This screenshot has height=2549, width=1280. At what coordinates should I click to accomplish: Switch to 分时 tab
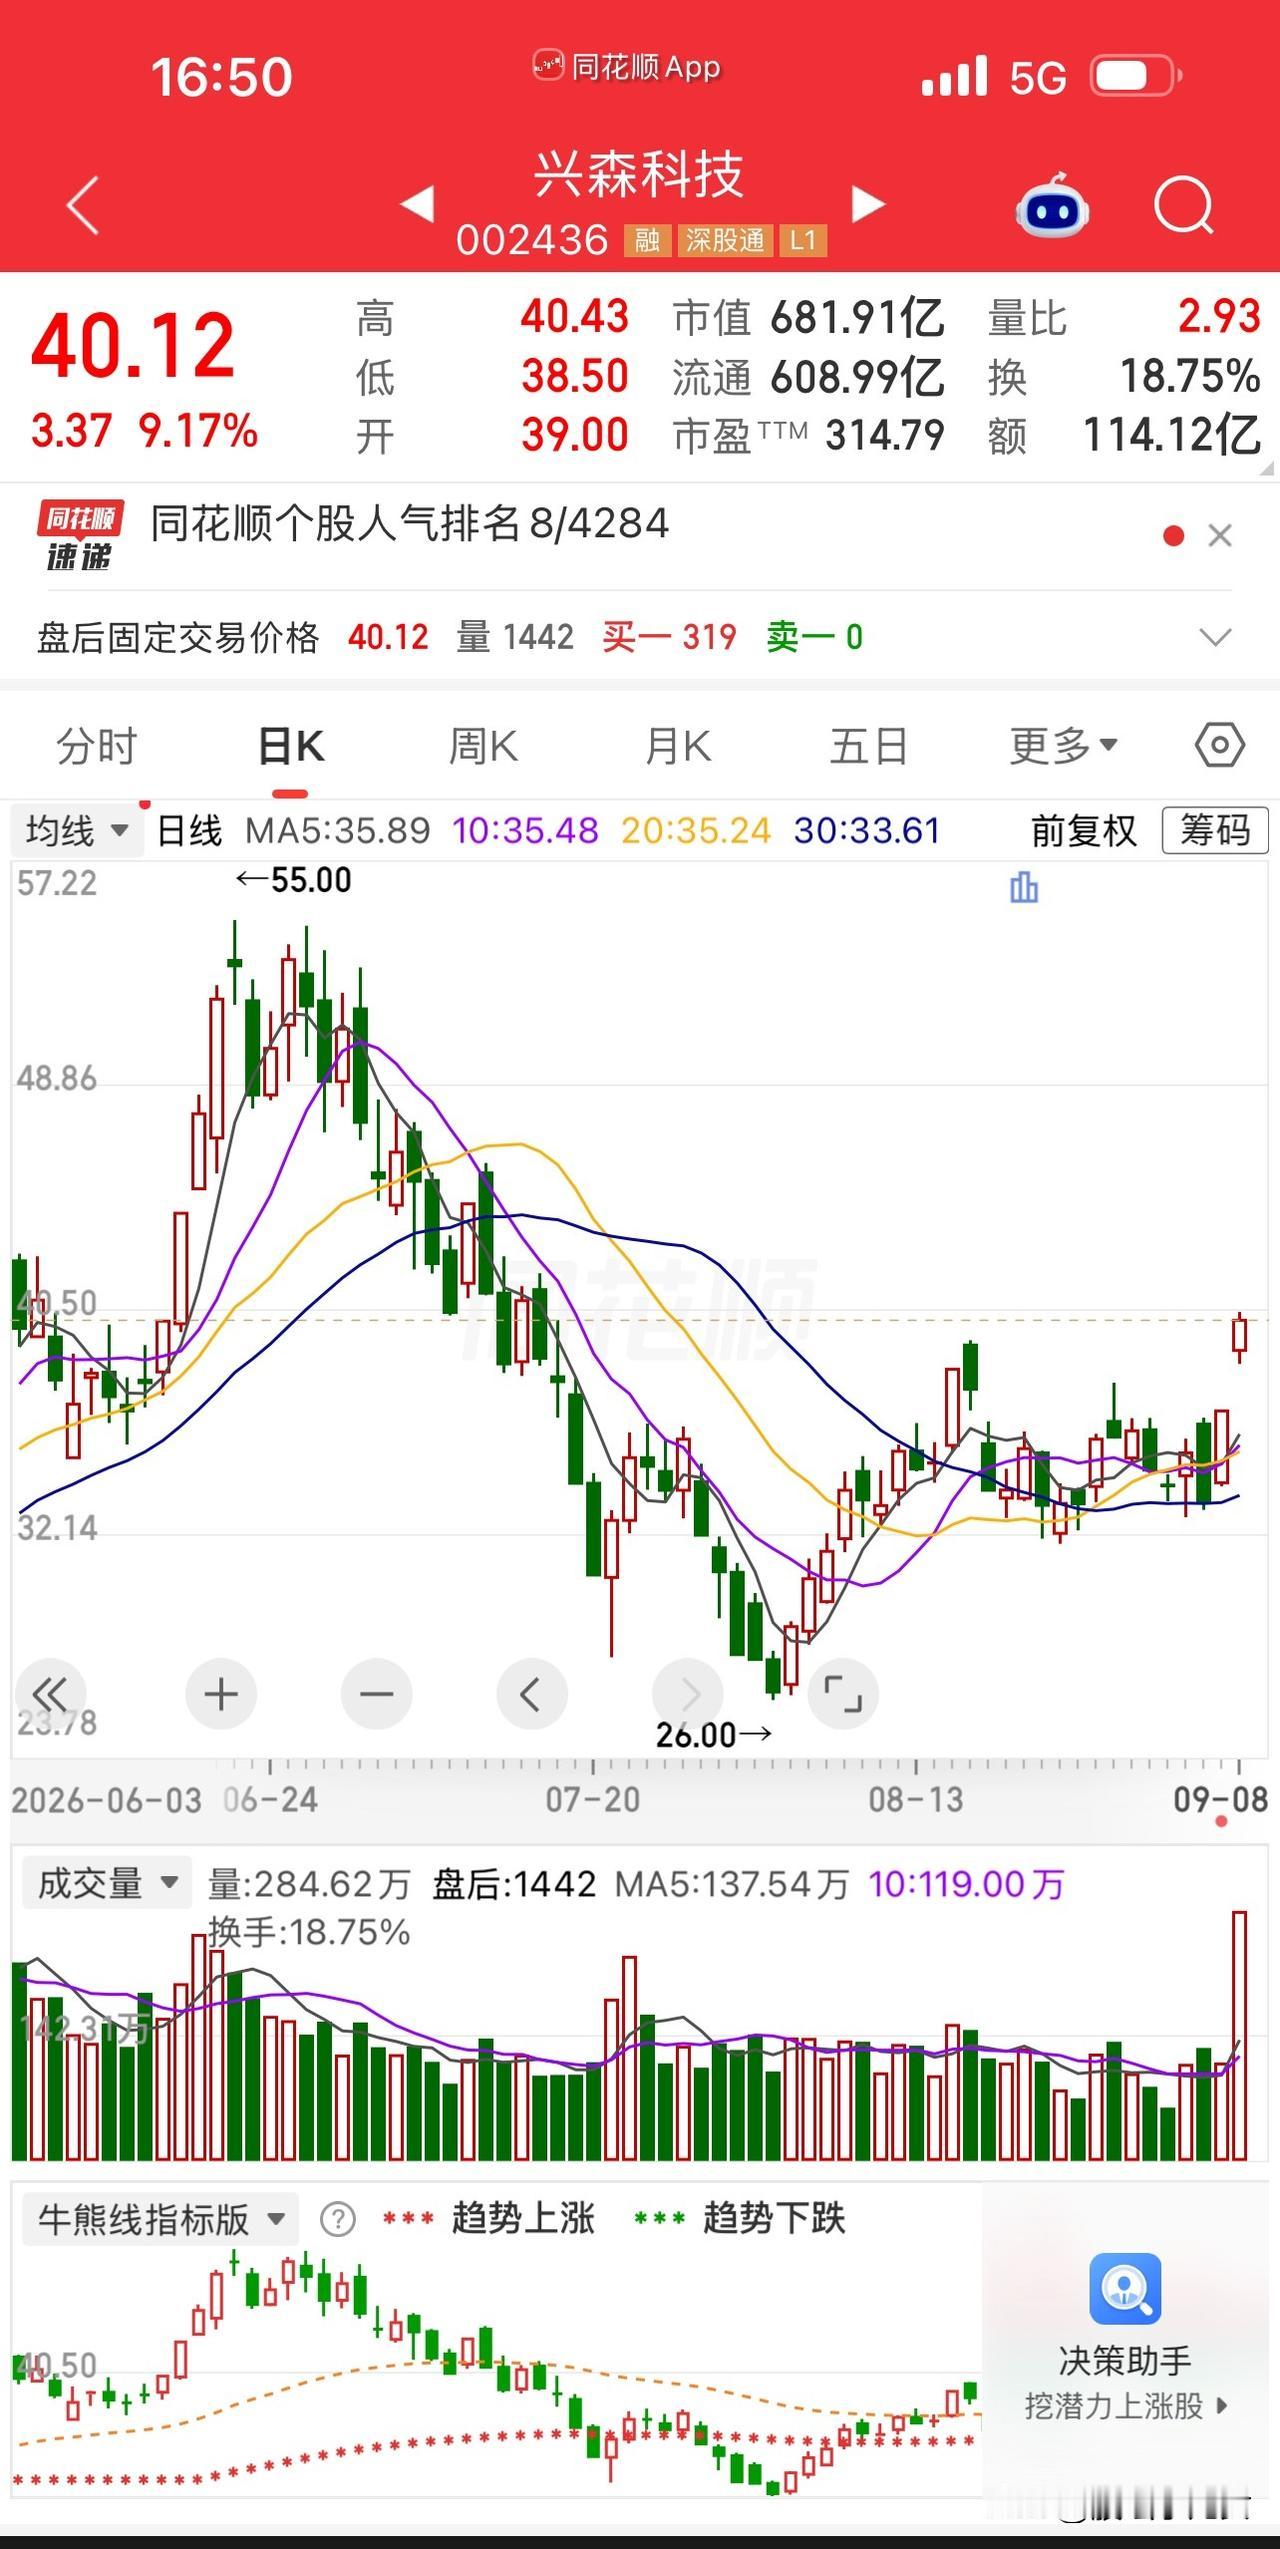click(96, 746)
